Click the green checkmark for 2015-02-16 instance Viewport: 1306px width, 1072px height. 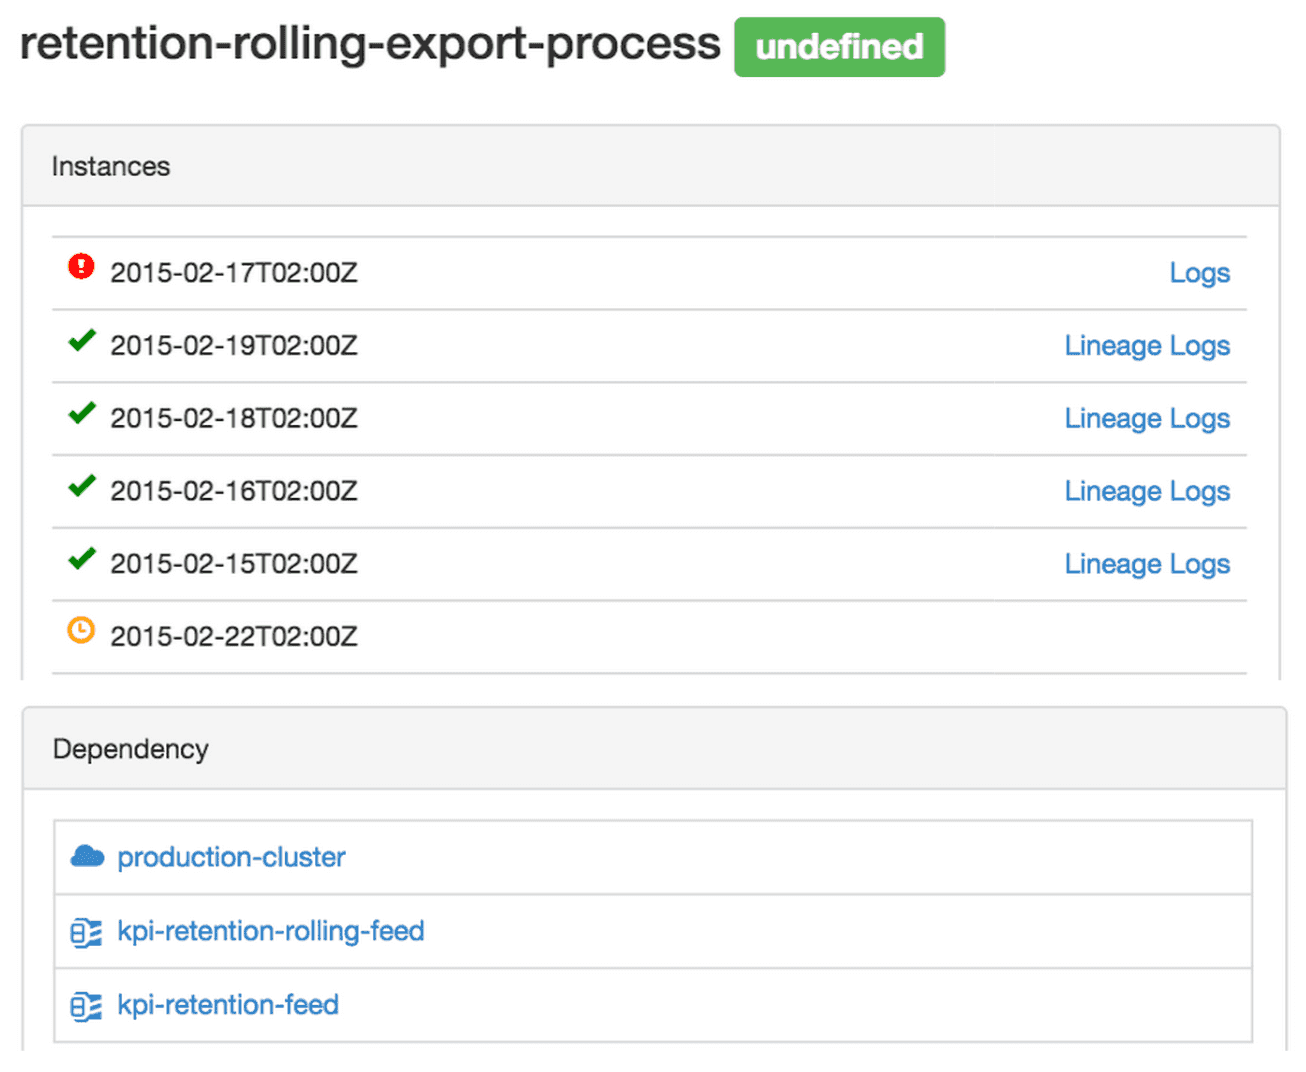click(x=82, y=486)
